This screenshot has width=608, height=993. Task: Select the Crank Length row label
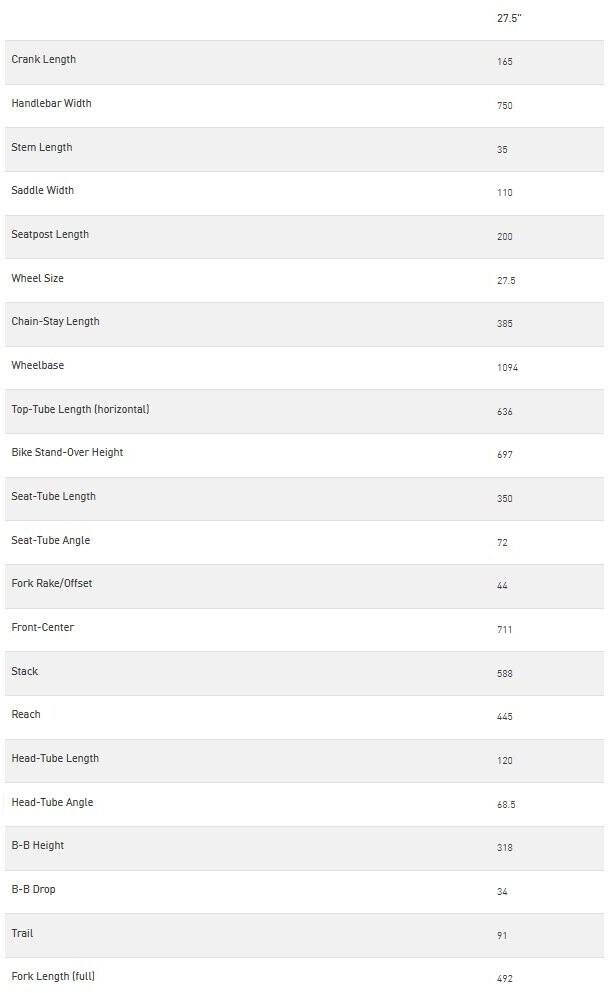click(x=43, y=60)
